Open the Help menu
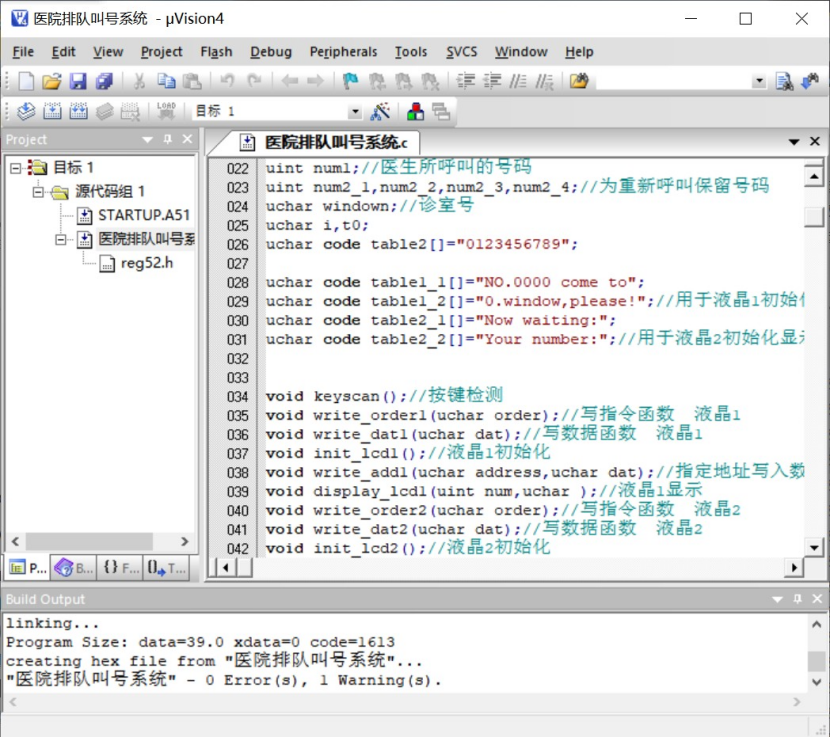The width and height of the screenshot is (830, 738). [579, 52]
